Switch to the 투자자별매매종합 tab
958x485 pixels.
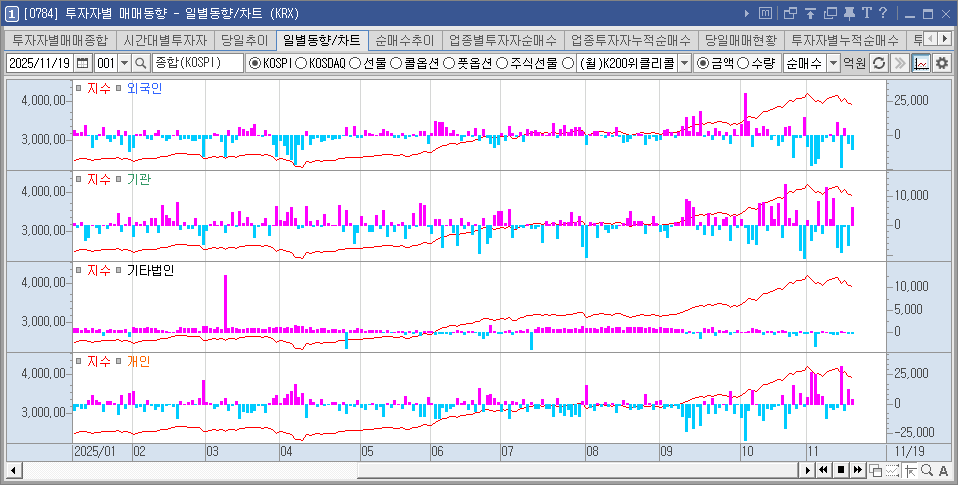[x=60, y=40]
